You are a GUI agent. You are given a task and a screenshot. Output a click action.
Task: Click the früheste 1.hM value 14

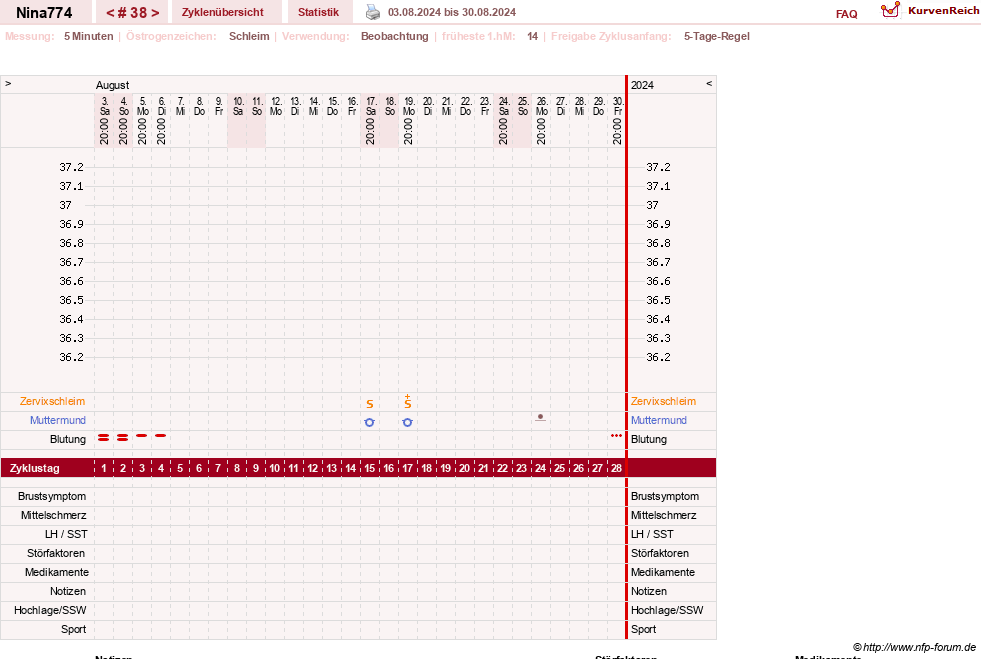pyautogui.click(x=532, y=36)
